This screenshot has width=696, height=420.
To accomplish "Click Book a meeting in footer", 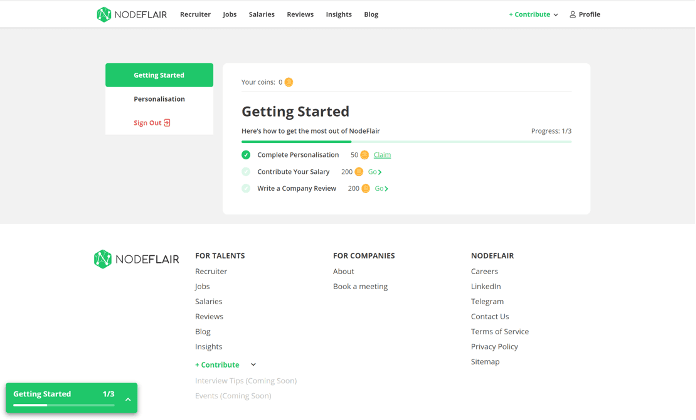I will pos(360,286).
